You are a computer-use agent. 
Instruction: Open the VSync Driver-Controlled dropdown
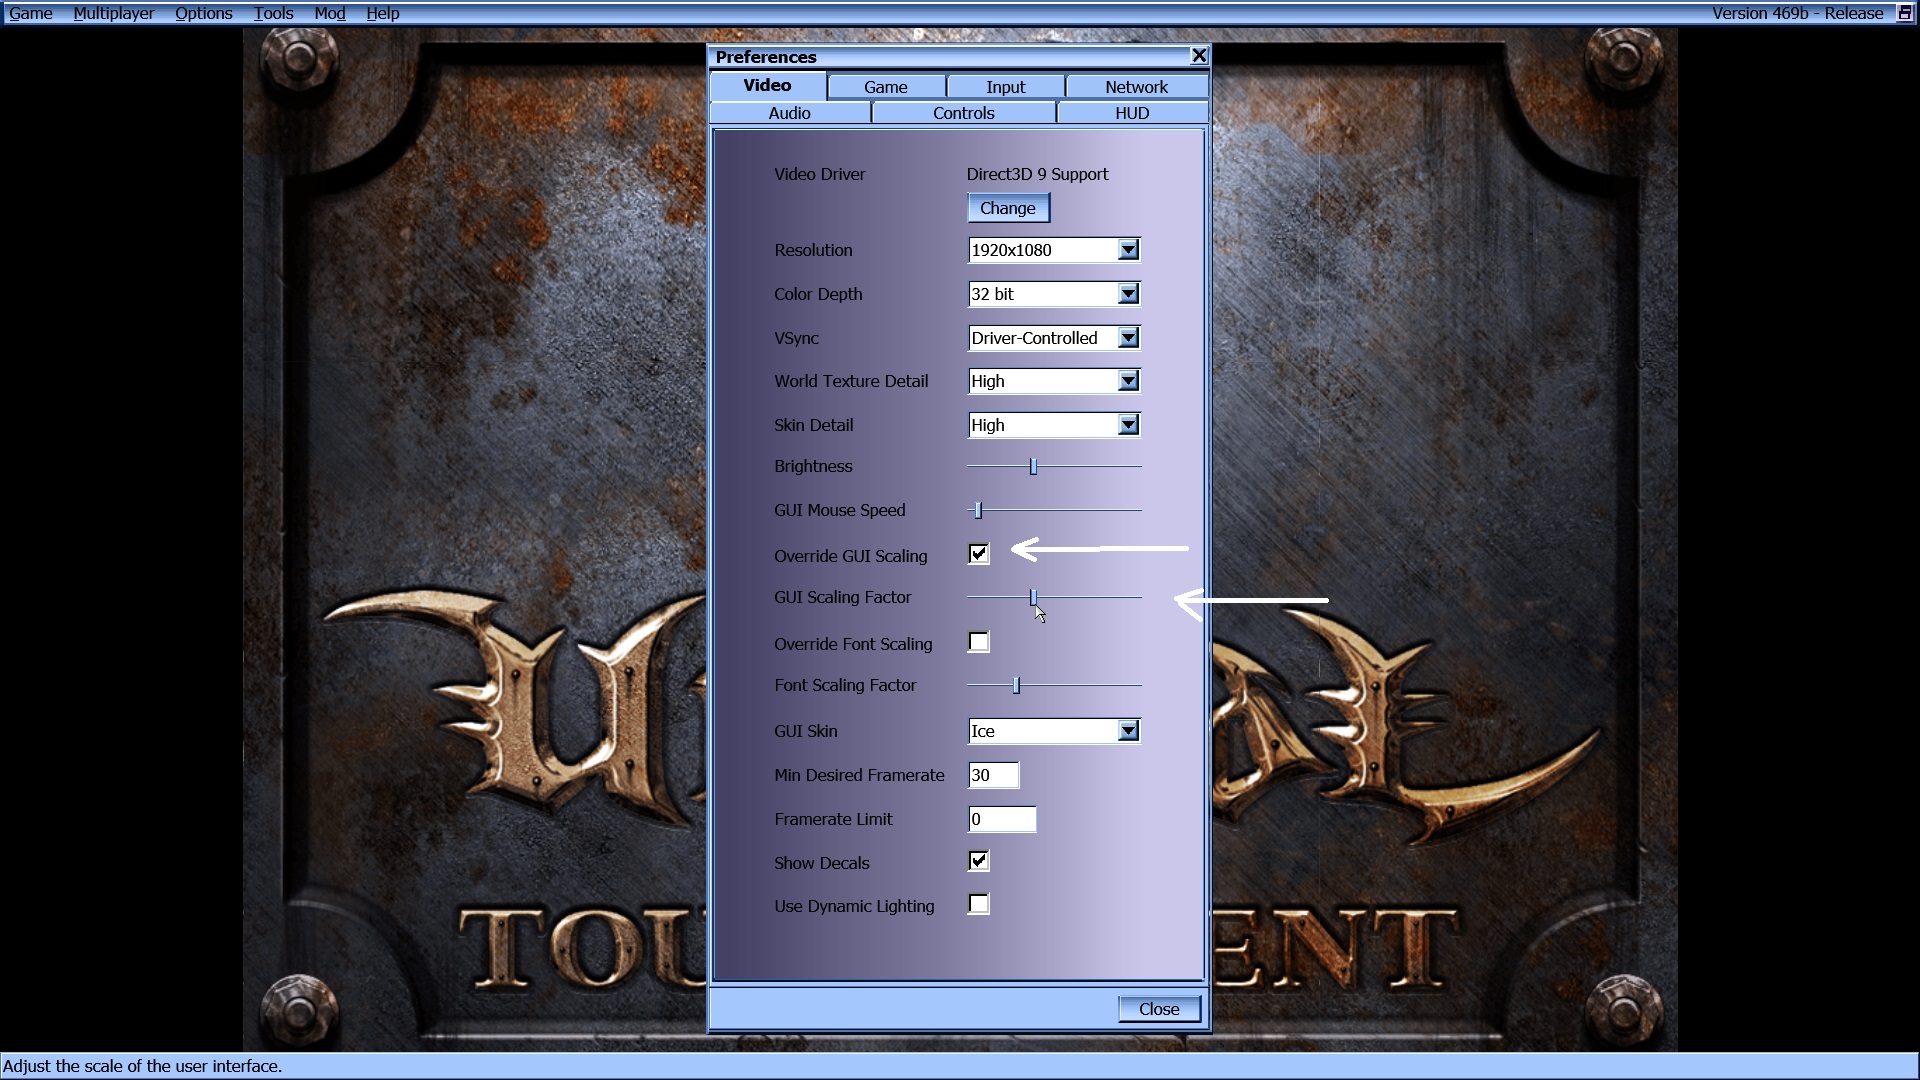click(1128, 337)
